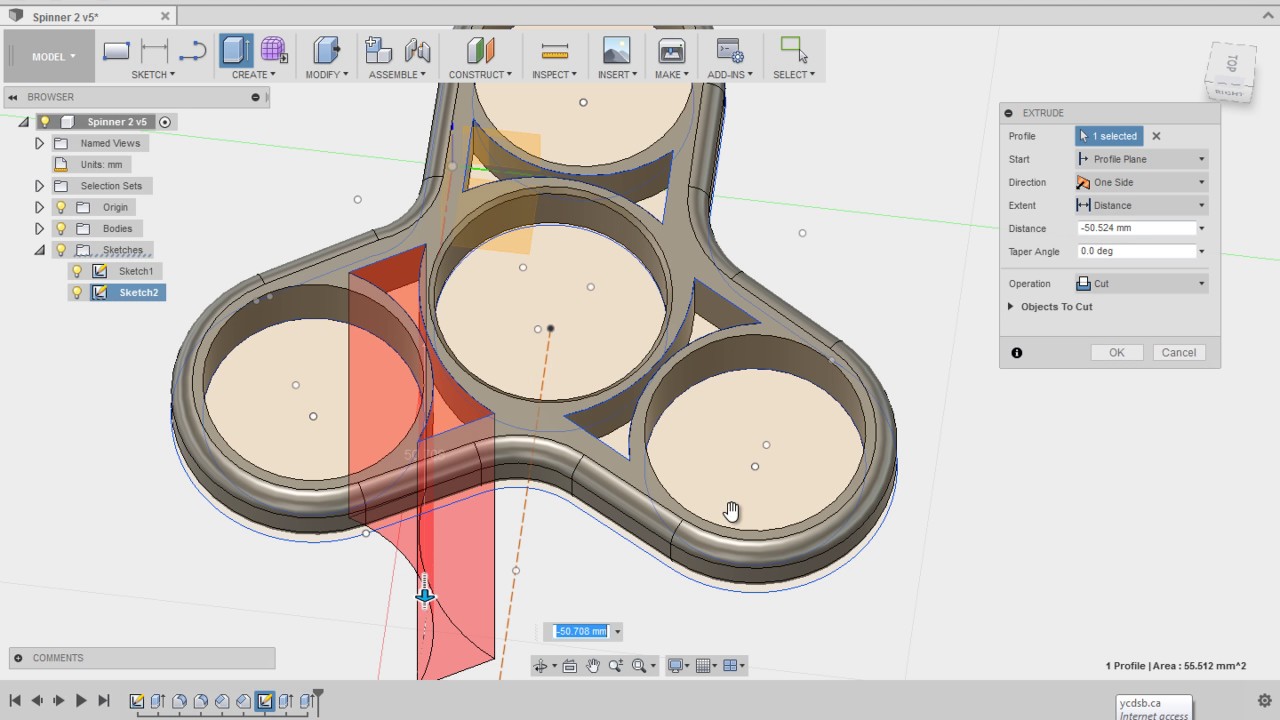The image size is (1280, 720).
Task: Select the Pan hand tool
Action: 593,666
